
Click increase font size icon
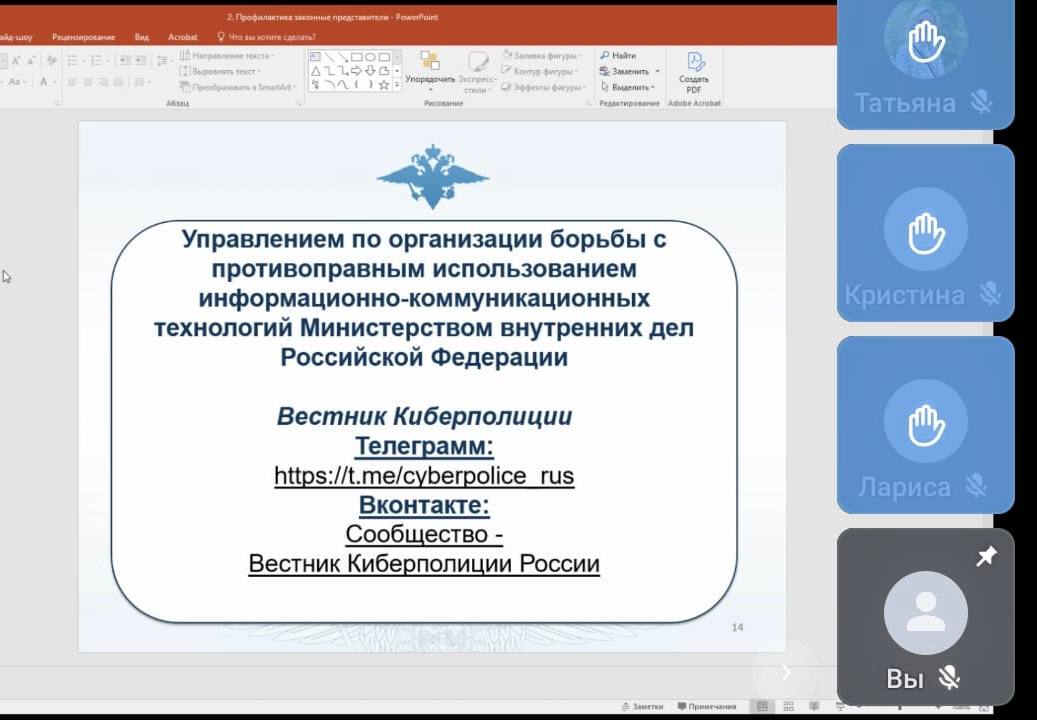point(16,60)
